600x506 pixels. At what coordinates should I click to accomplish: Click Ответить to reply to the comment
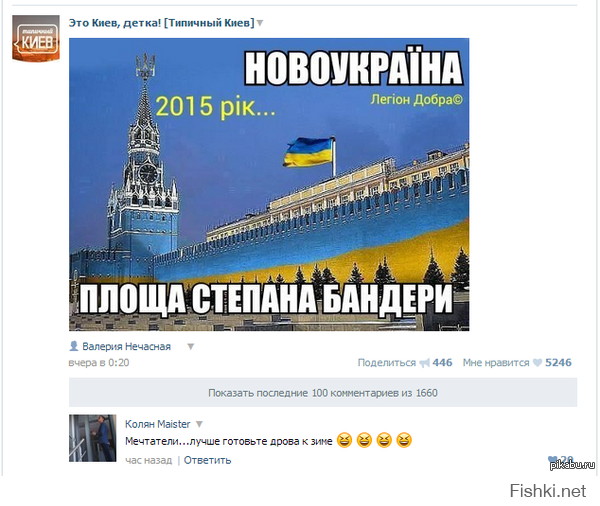207,460
